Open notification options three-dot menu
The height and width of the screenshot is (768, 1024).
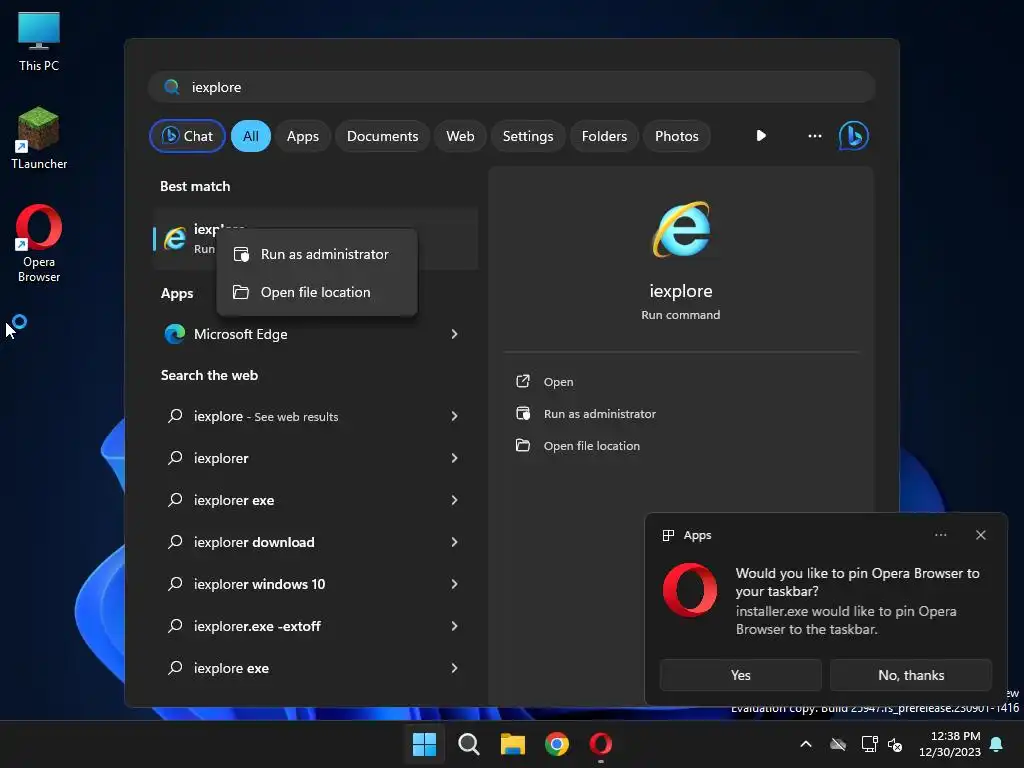tap(940, 535)
